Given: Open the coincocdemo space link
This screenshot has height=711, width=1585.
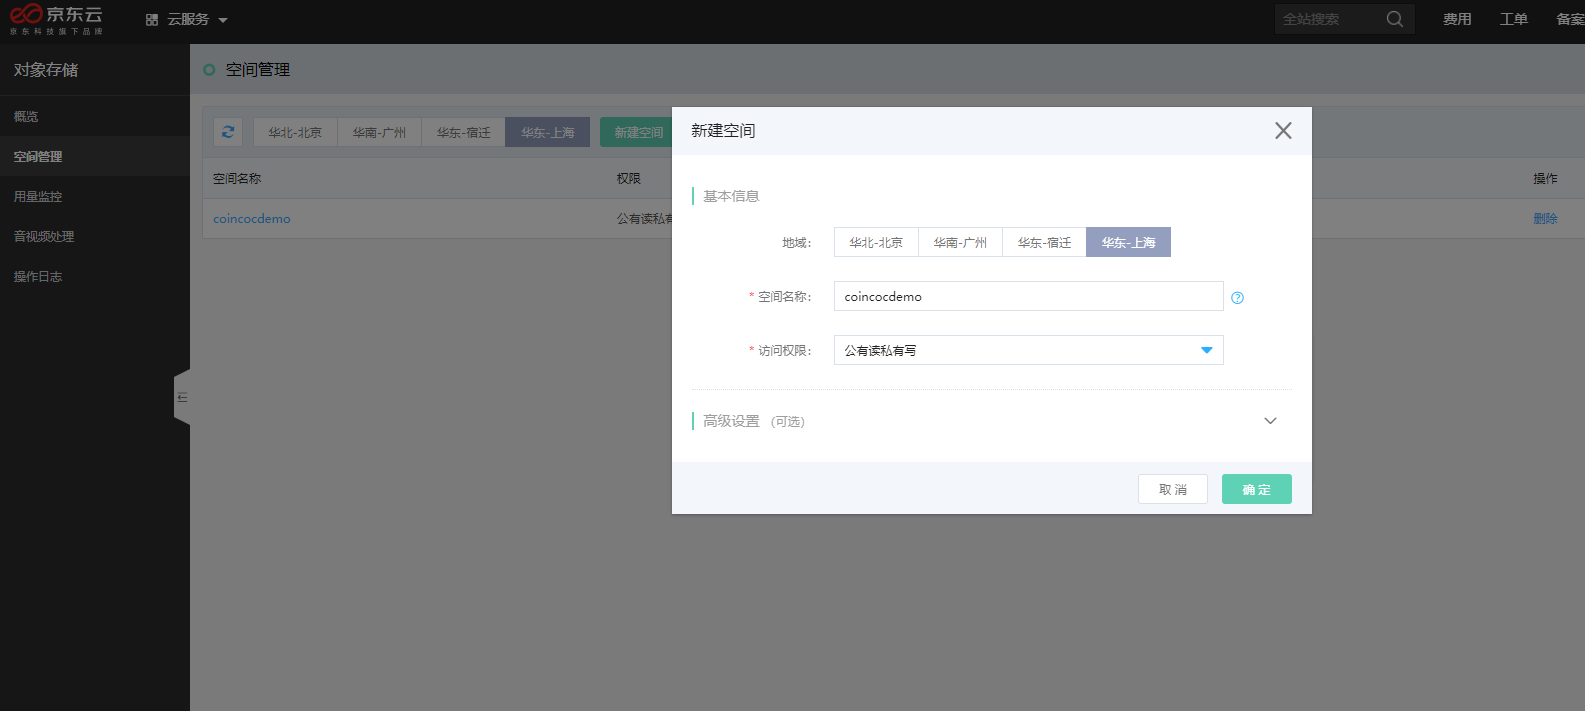Looking at the screenshot, I should [x=252, y=219].
